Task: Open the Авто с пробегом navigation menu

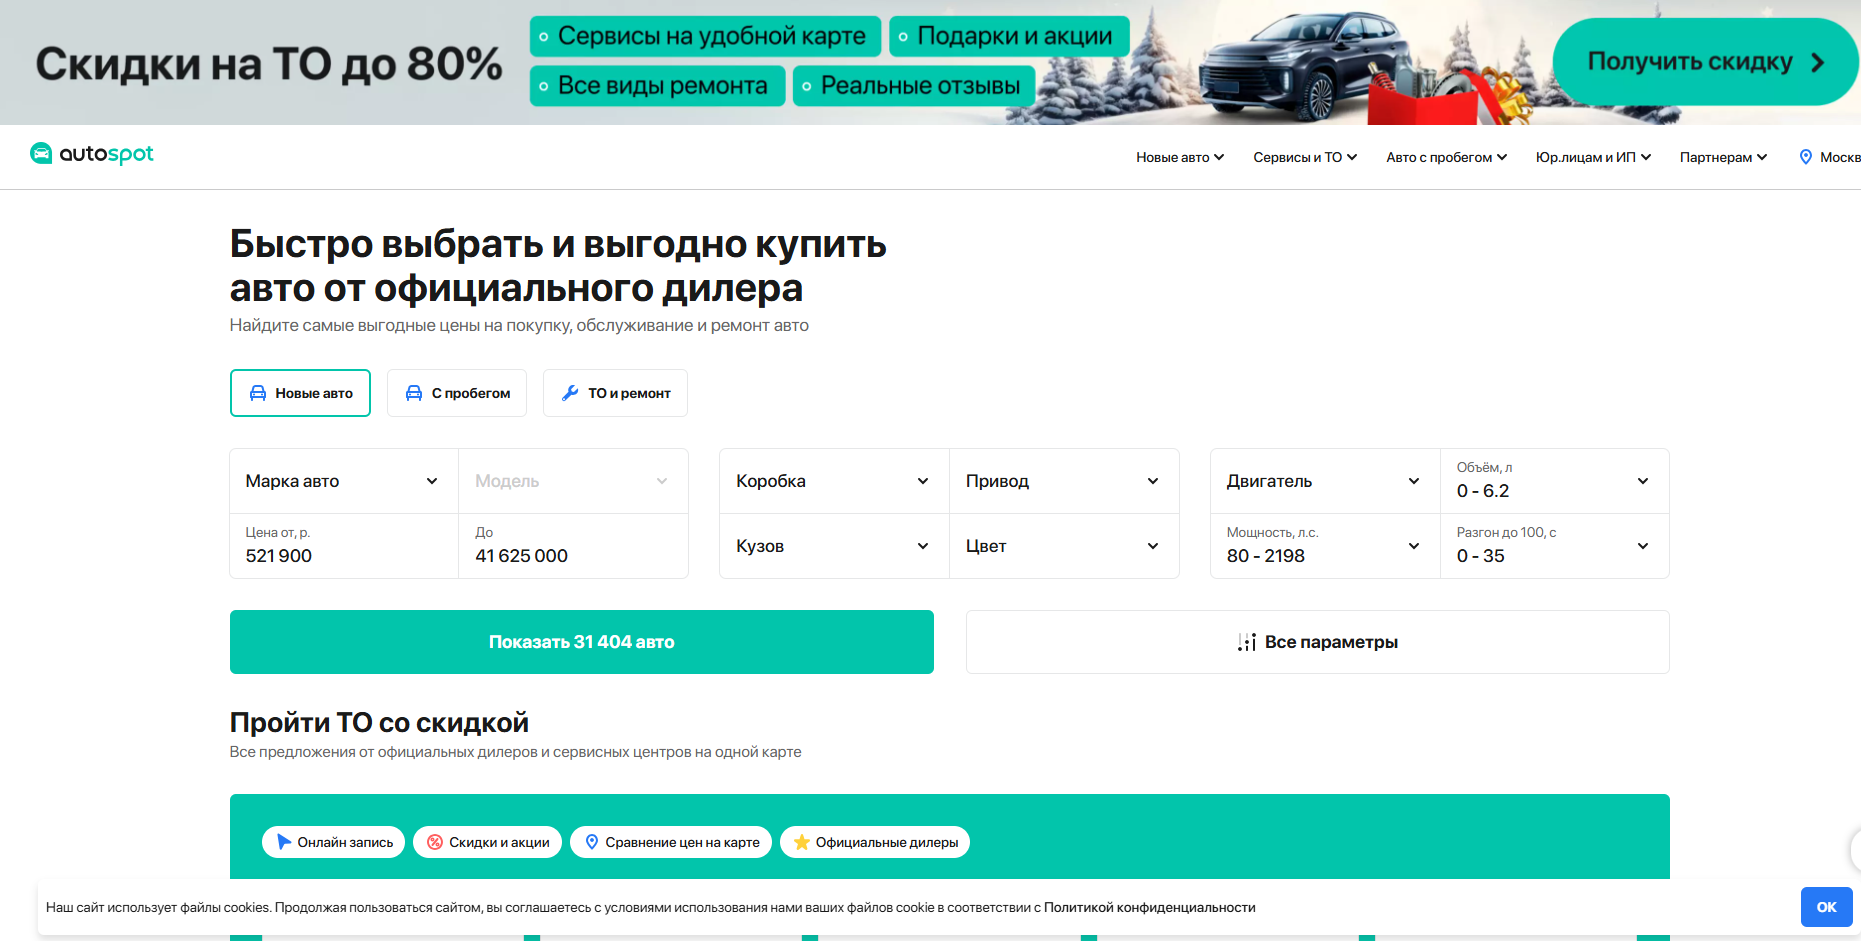Action: click(x=1446, y=157)
